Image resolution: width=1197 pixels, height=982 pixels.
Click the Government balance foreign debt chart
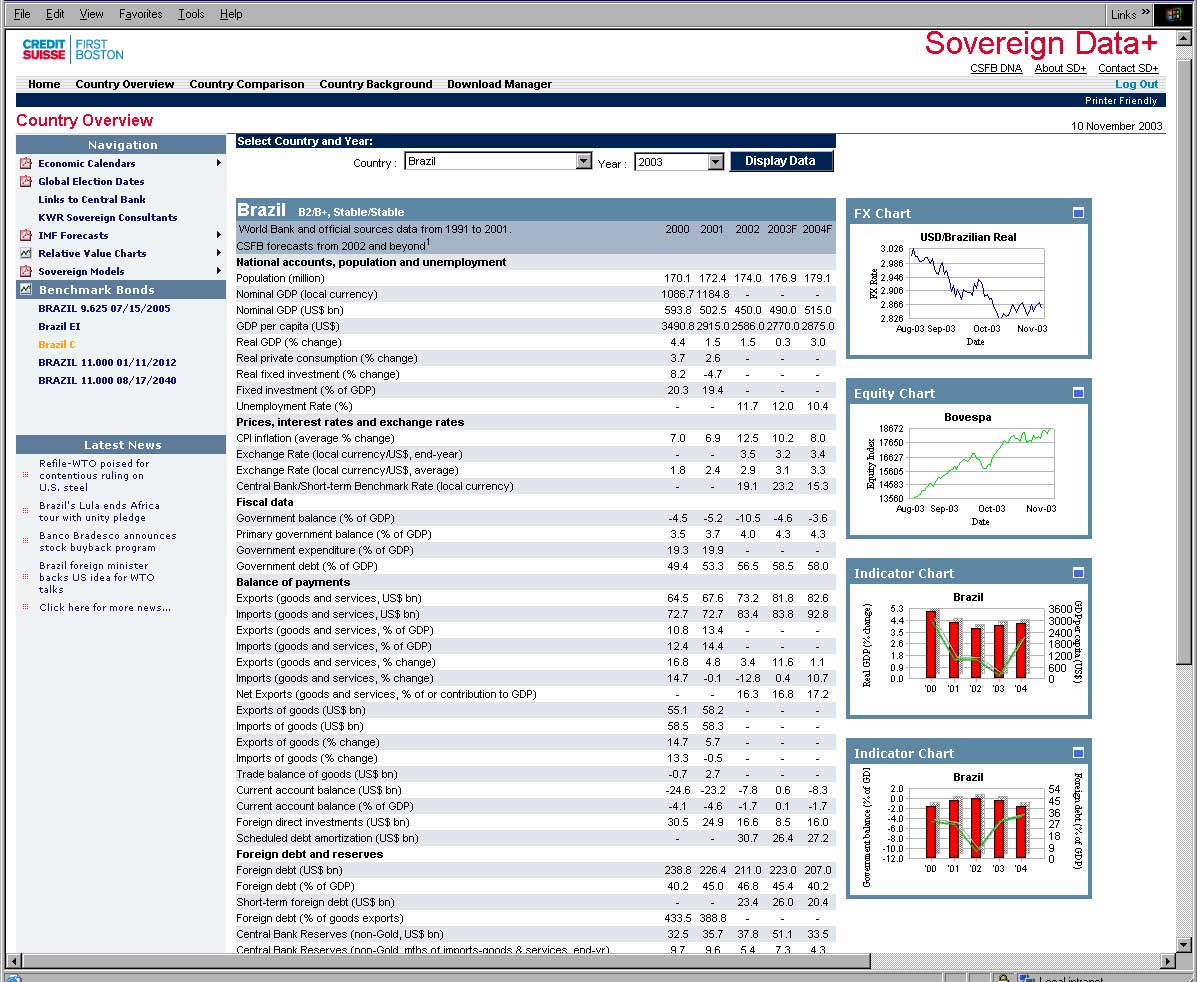[x=968, y=830]
